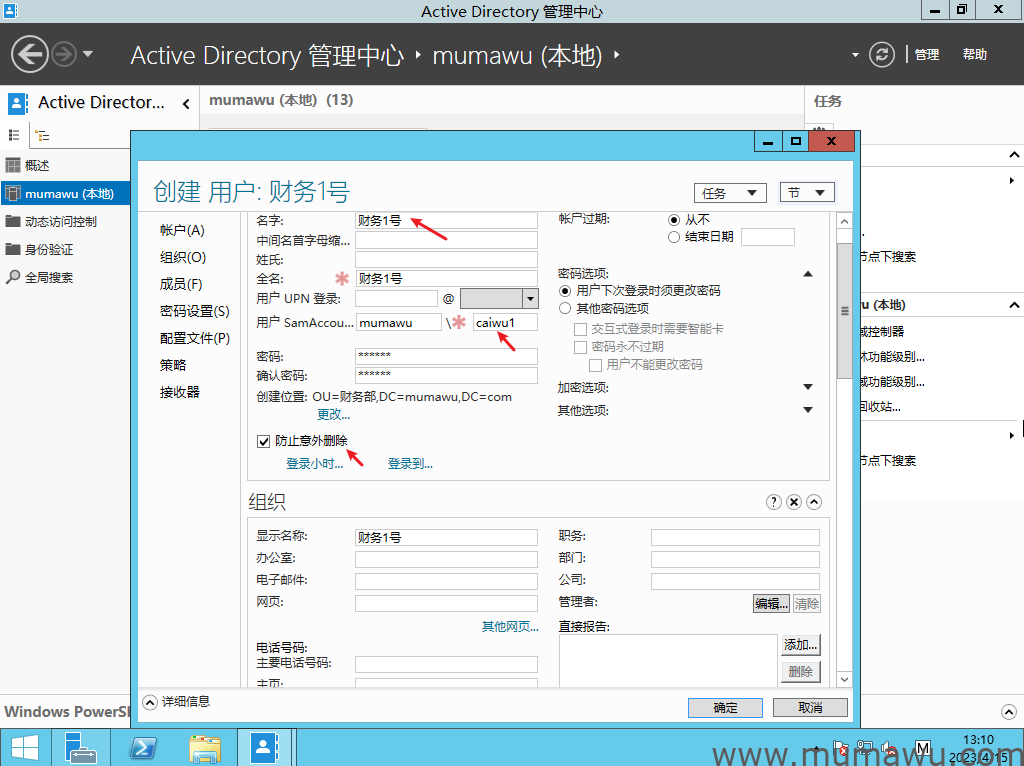Expand the 其他选项 section
Viewport: 1024px width, 766px height.
click(808, 410)
